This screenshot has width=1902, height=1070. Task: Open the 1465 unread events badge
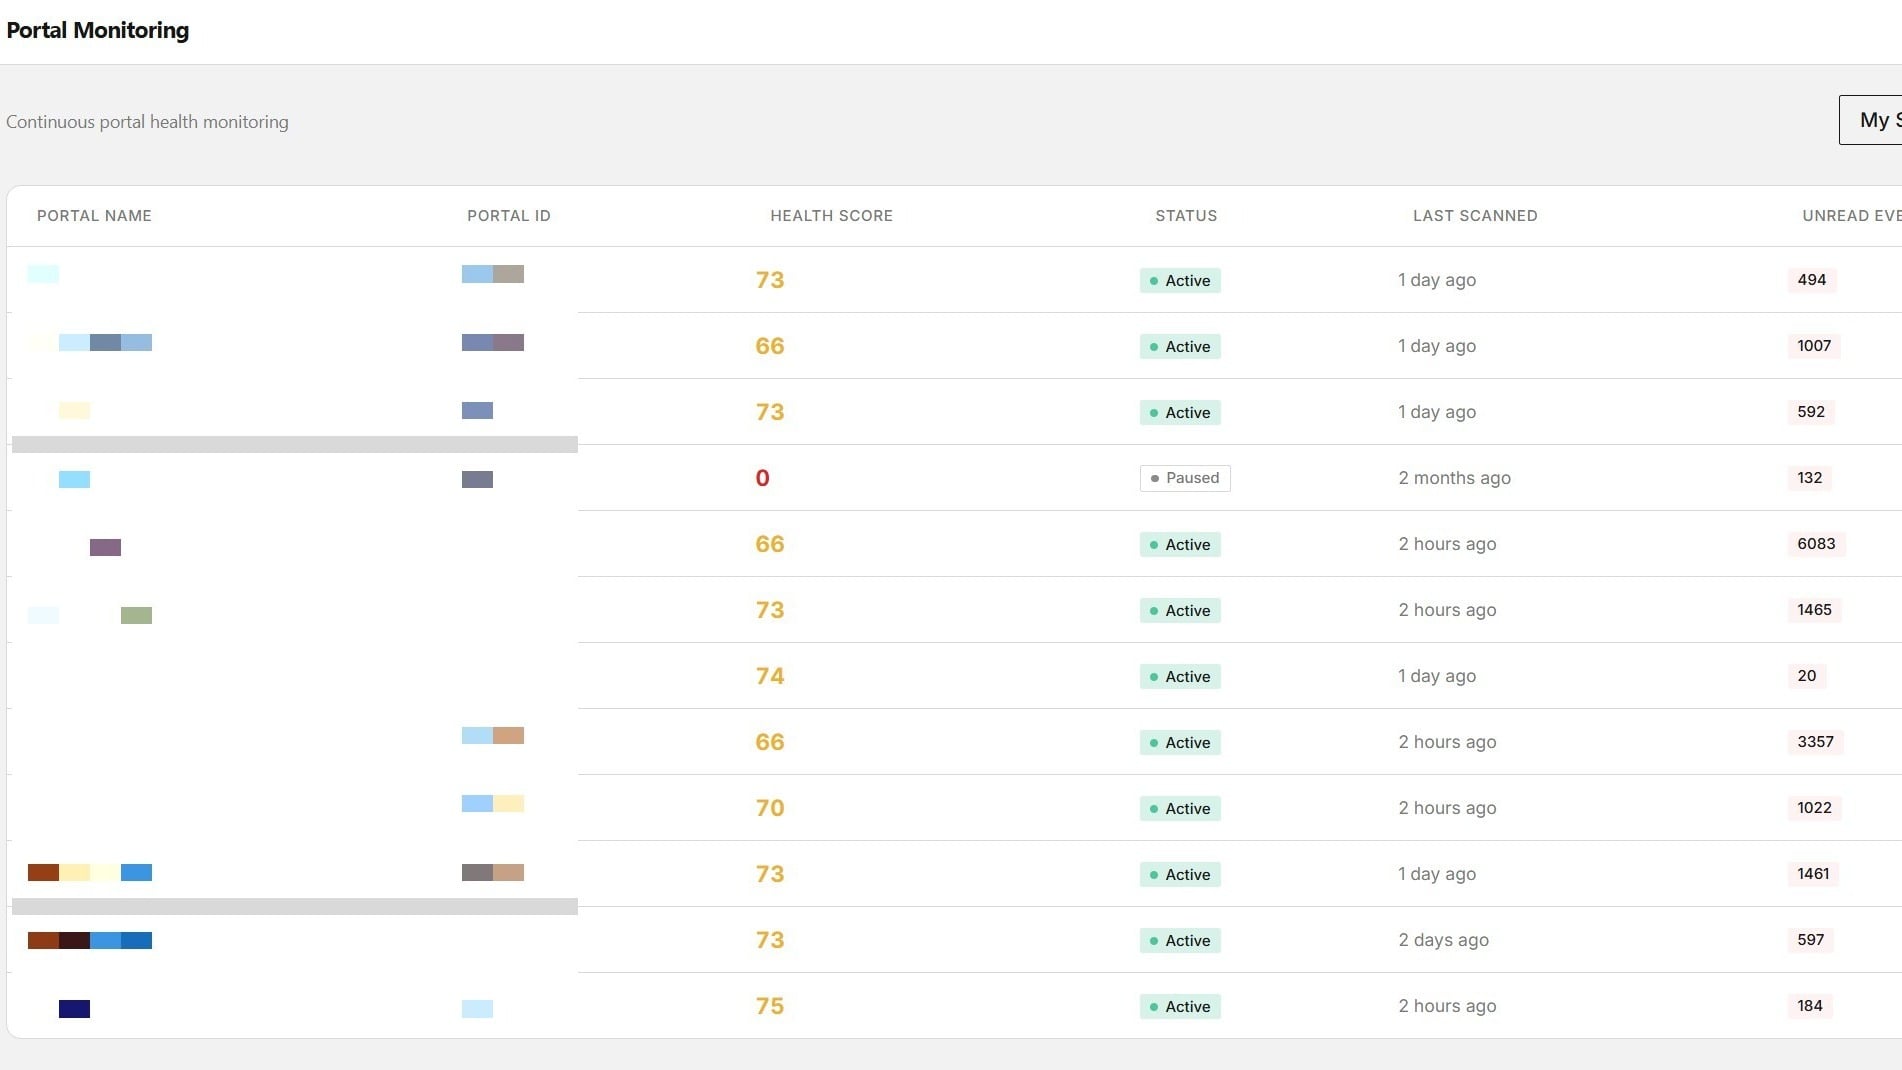(1814, 610)
